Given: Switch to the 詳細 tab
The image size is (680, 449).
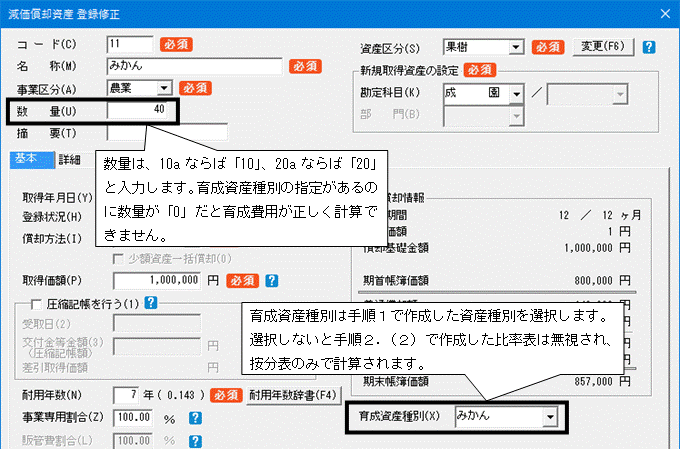Looking at the screenshot, I should 70,160.
